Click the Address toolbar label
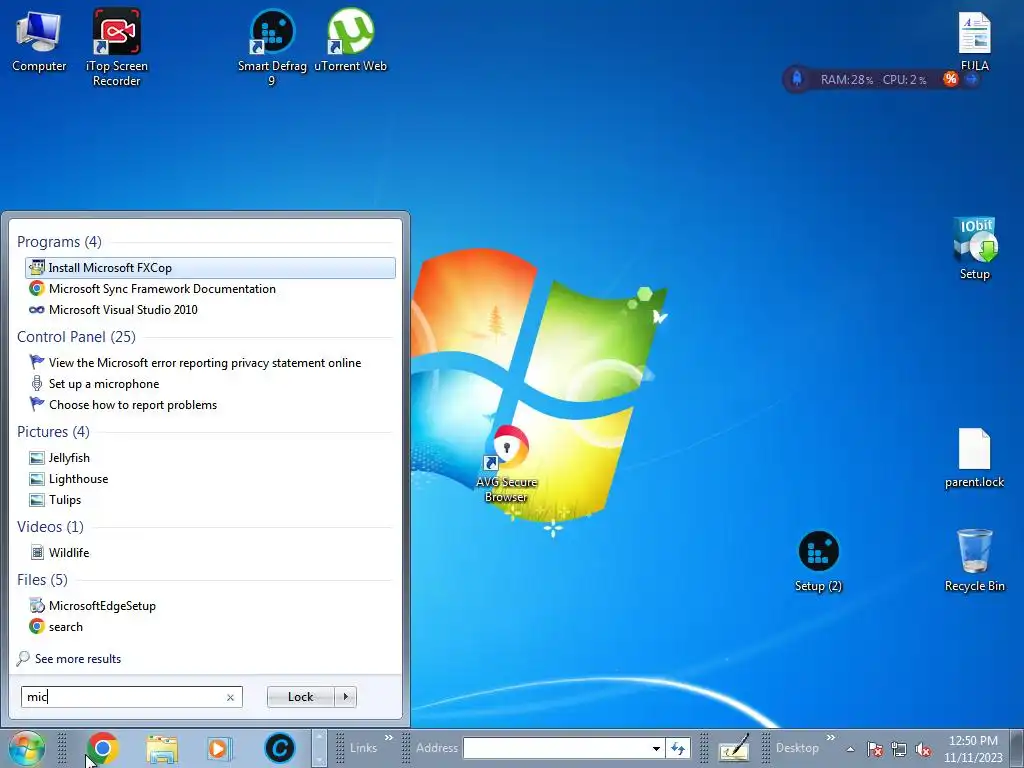1024x768 pixels. point(436,748)
